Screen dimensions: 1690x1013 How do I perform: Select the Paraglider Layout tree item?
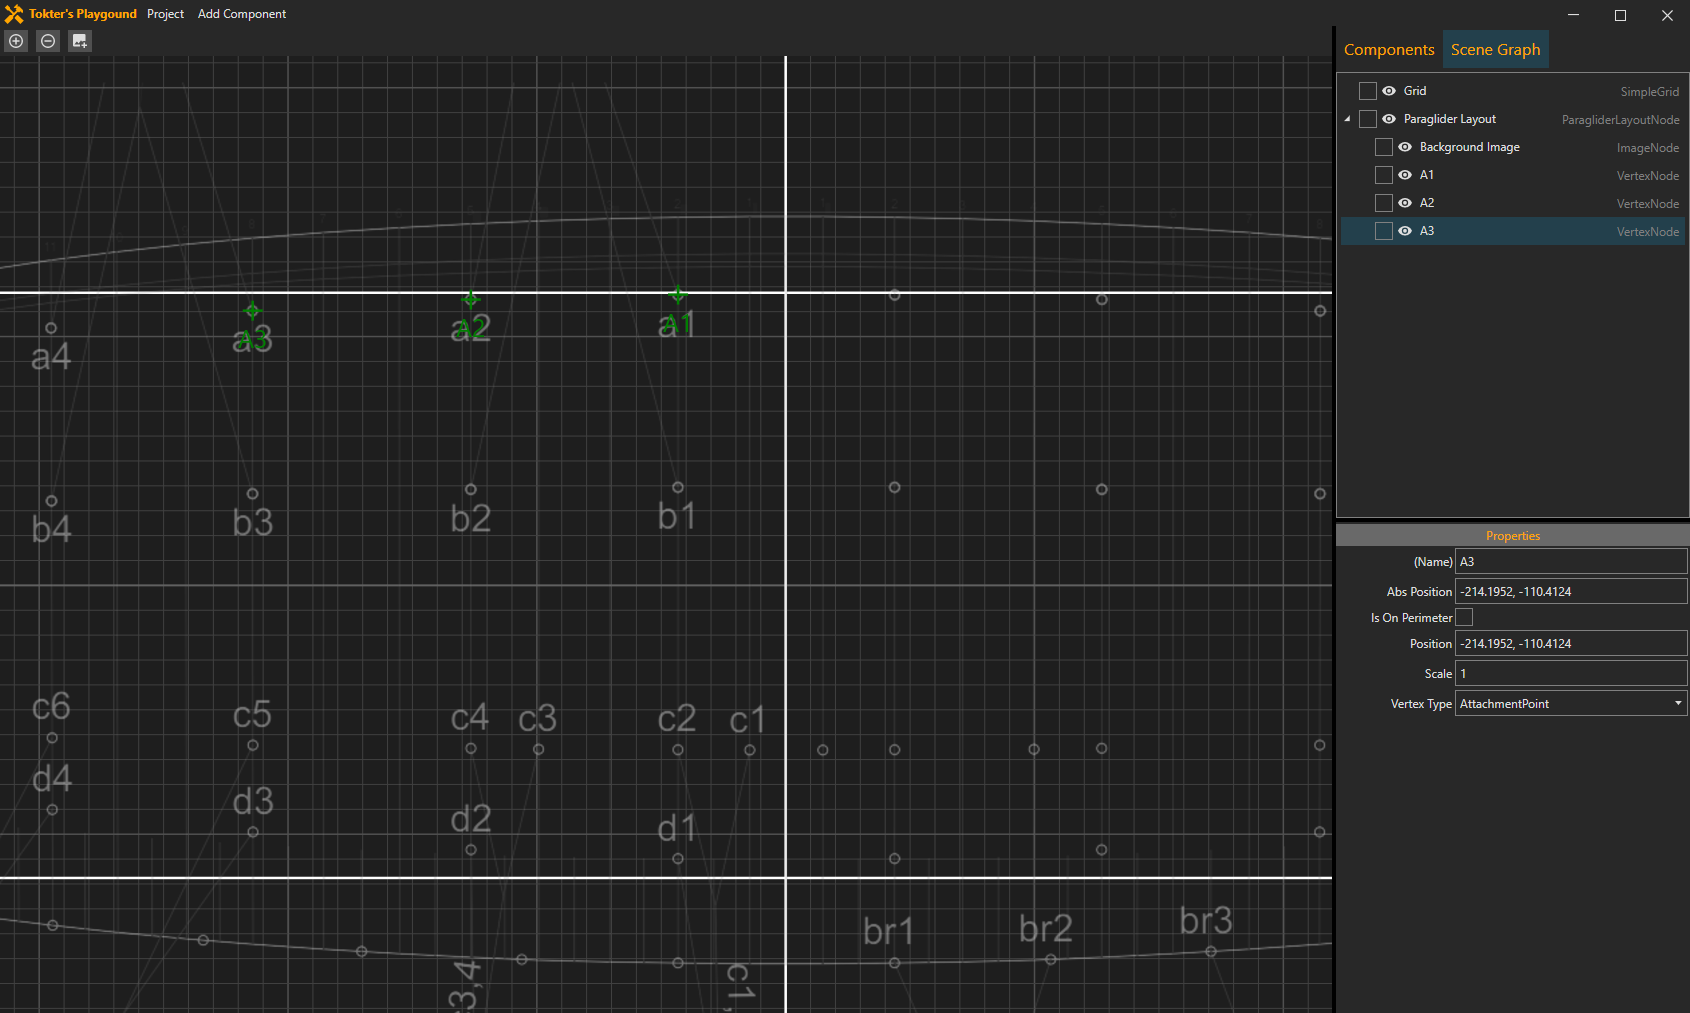(1512, 119)
